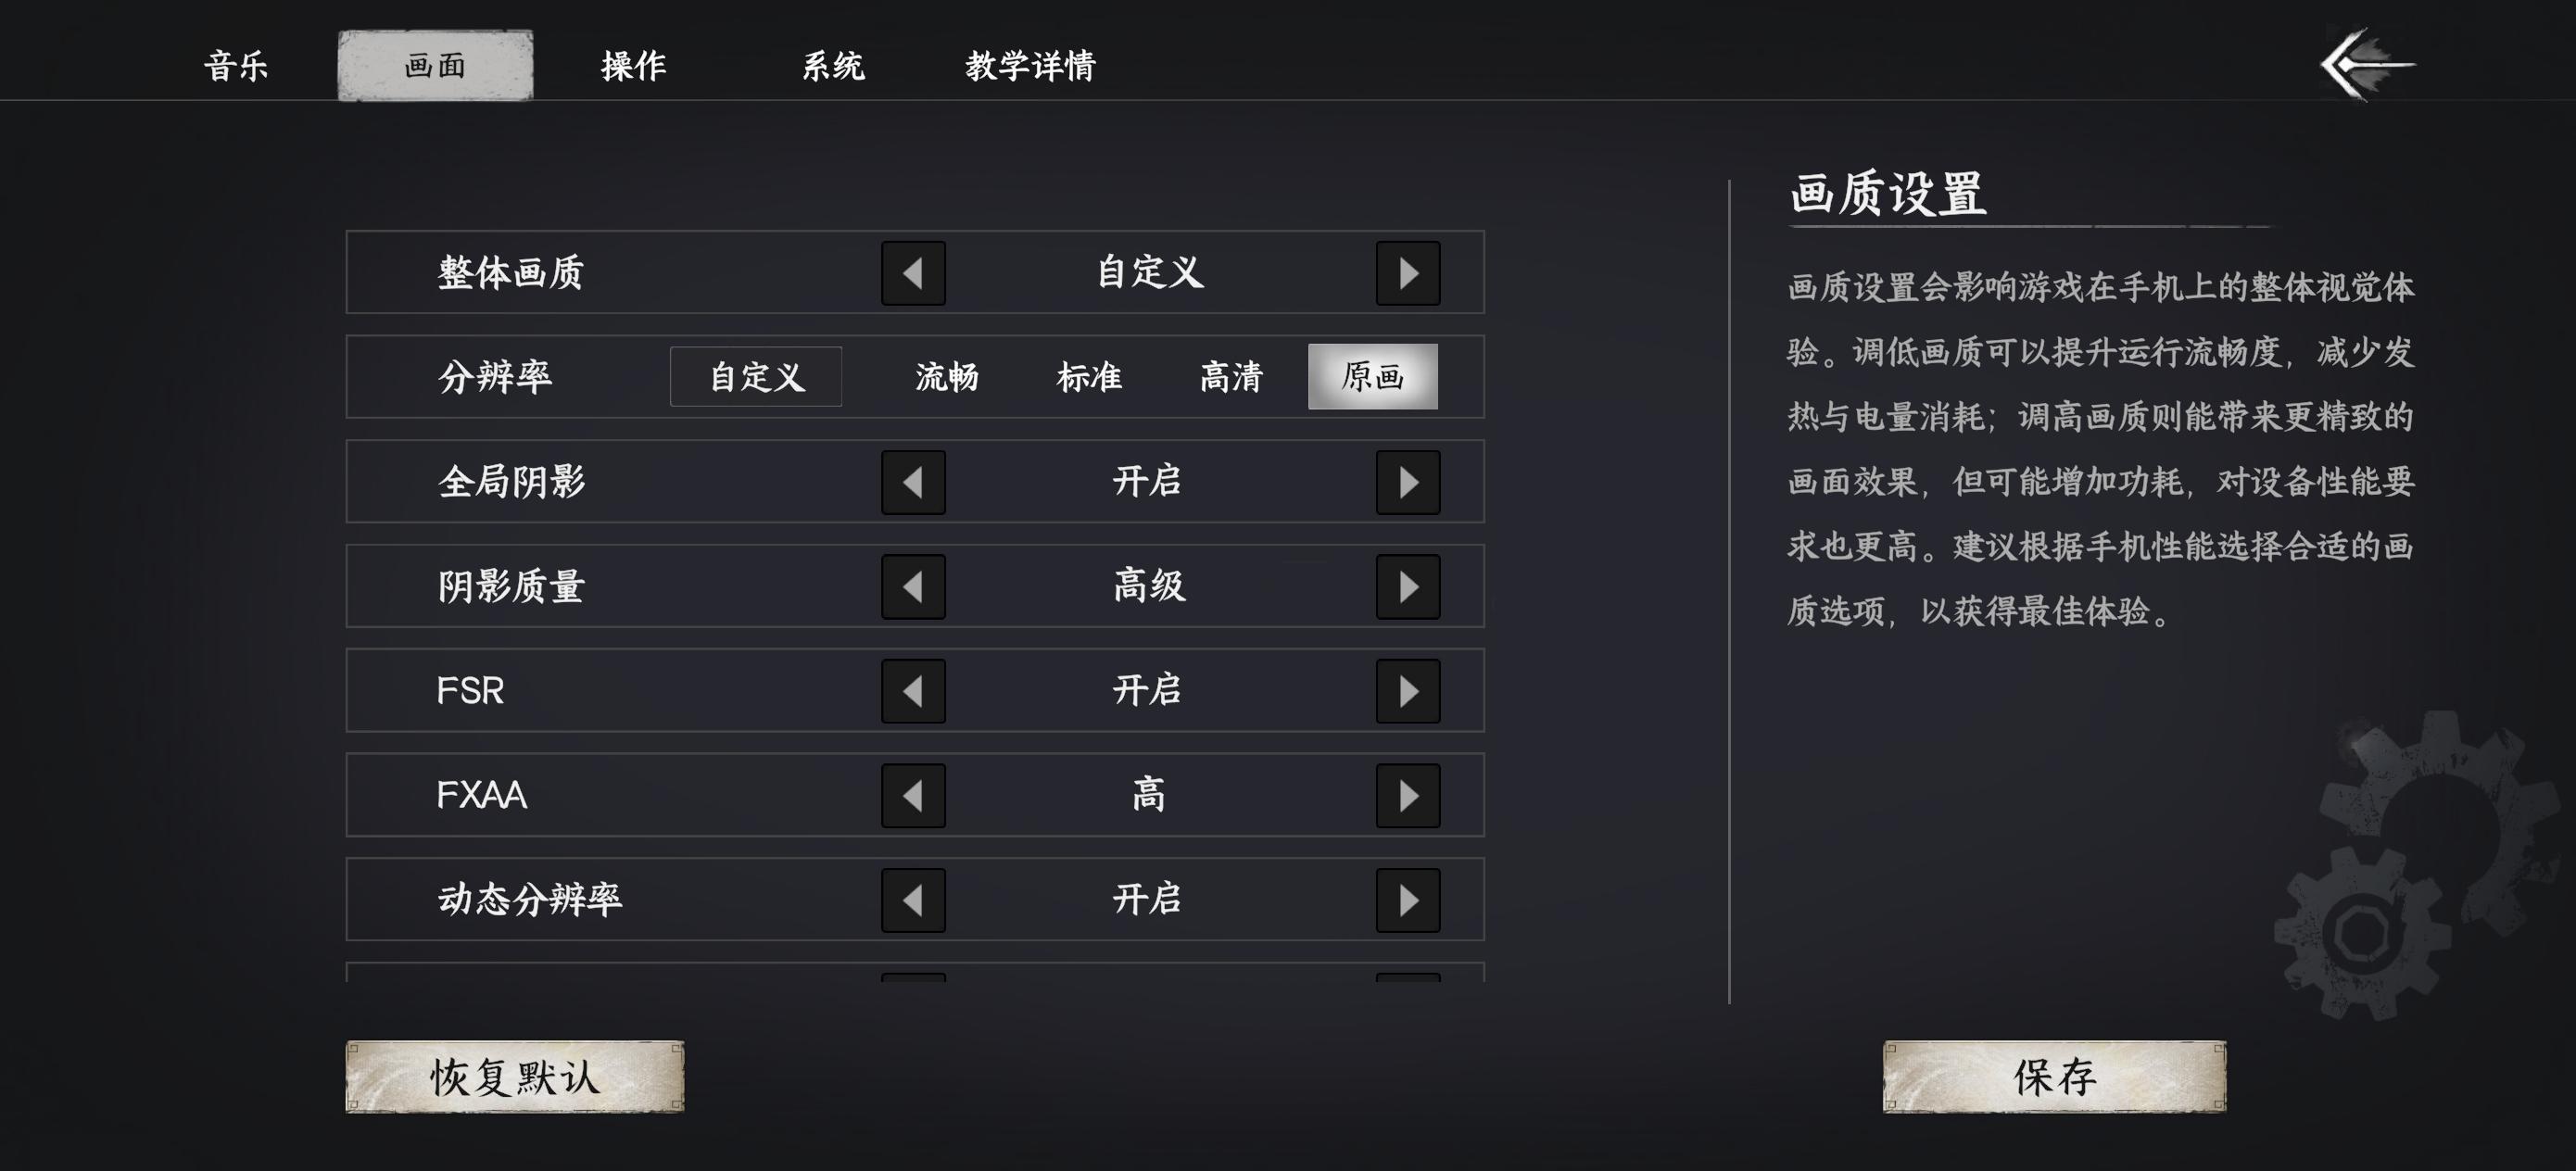Open the 操作 tab

point(633,66)
